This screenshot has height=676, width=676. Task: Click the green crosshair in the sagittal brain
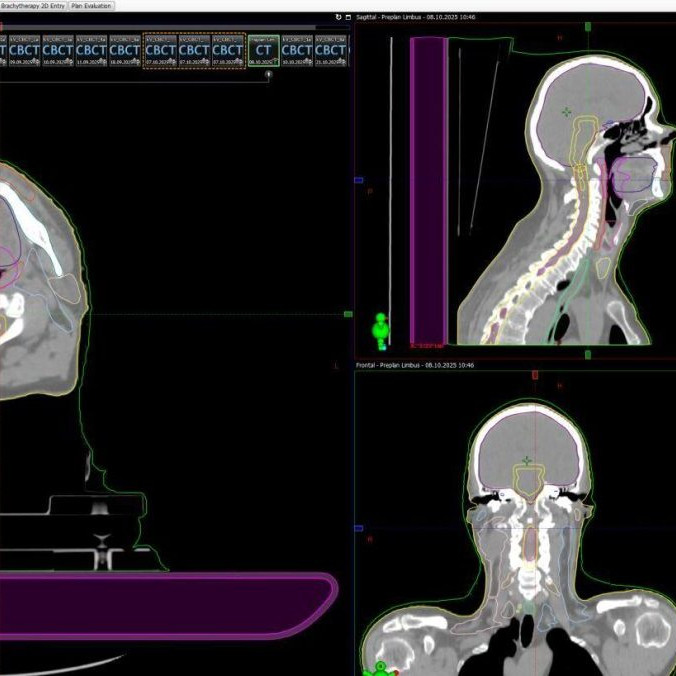pos(567,113)
